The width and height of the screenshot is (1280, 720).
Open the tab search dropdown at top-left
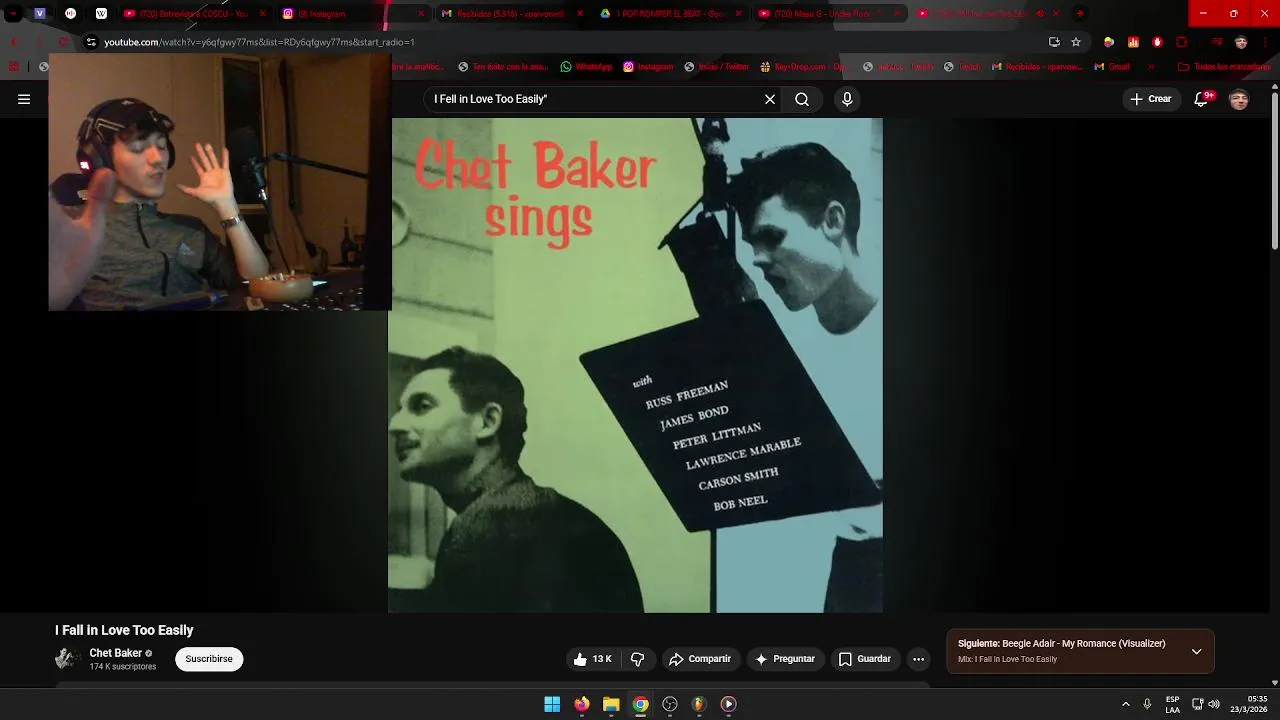click(x=13, y=13)
